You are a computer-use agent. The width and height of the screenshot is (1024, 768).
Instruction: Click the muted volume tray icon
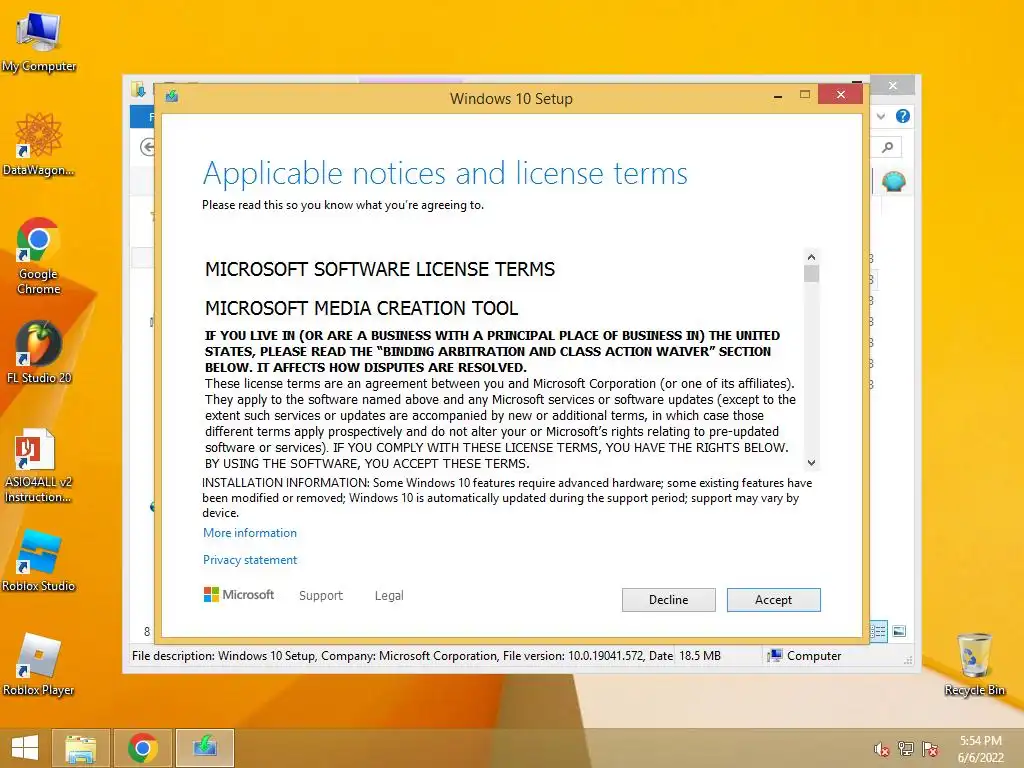(x=882, y=748)
